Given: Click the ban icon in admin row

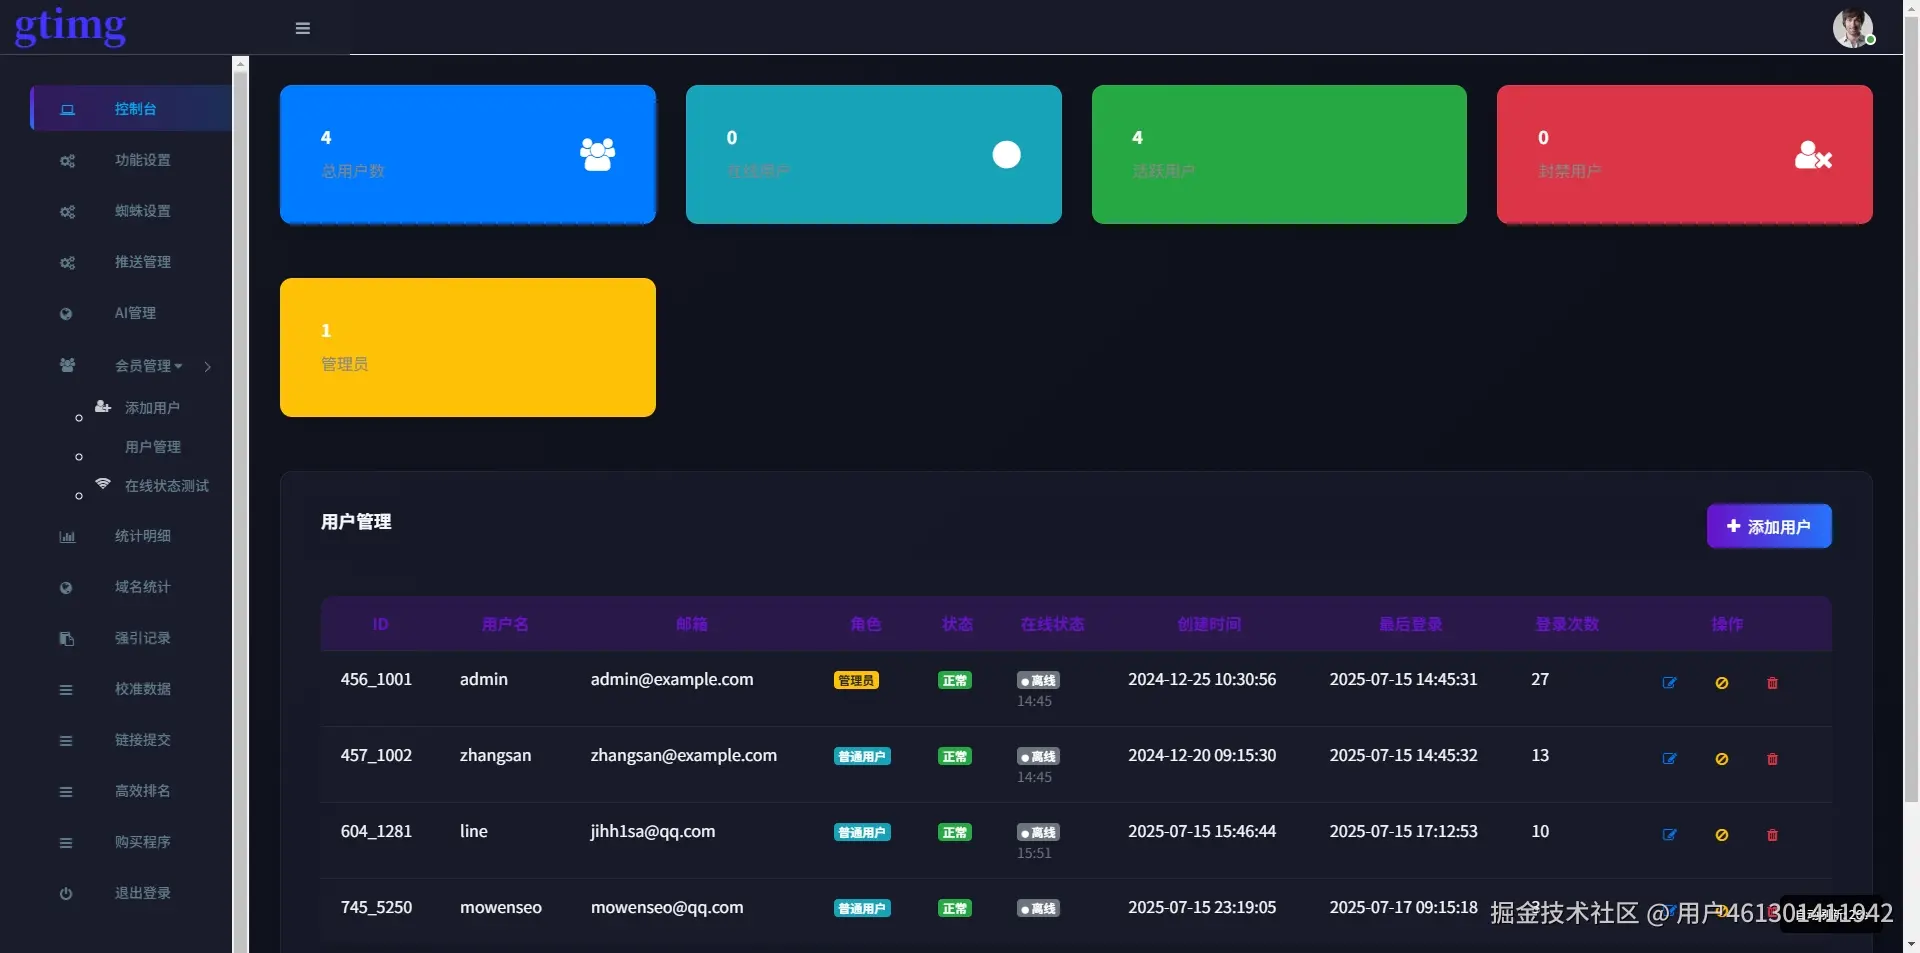Looking at the screenshot, I should click(1722, 683).
